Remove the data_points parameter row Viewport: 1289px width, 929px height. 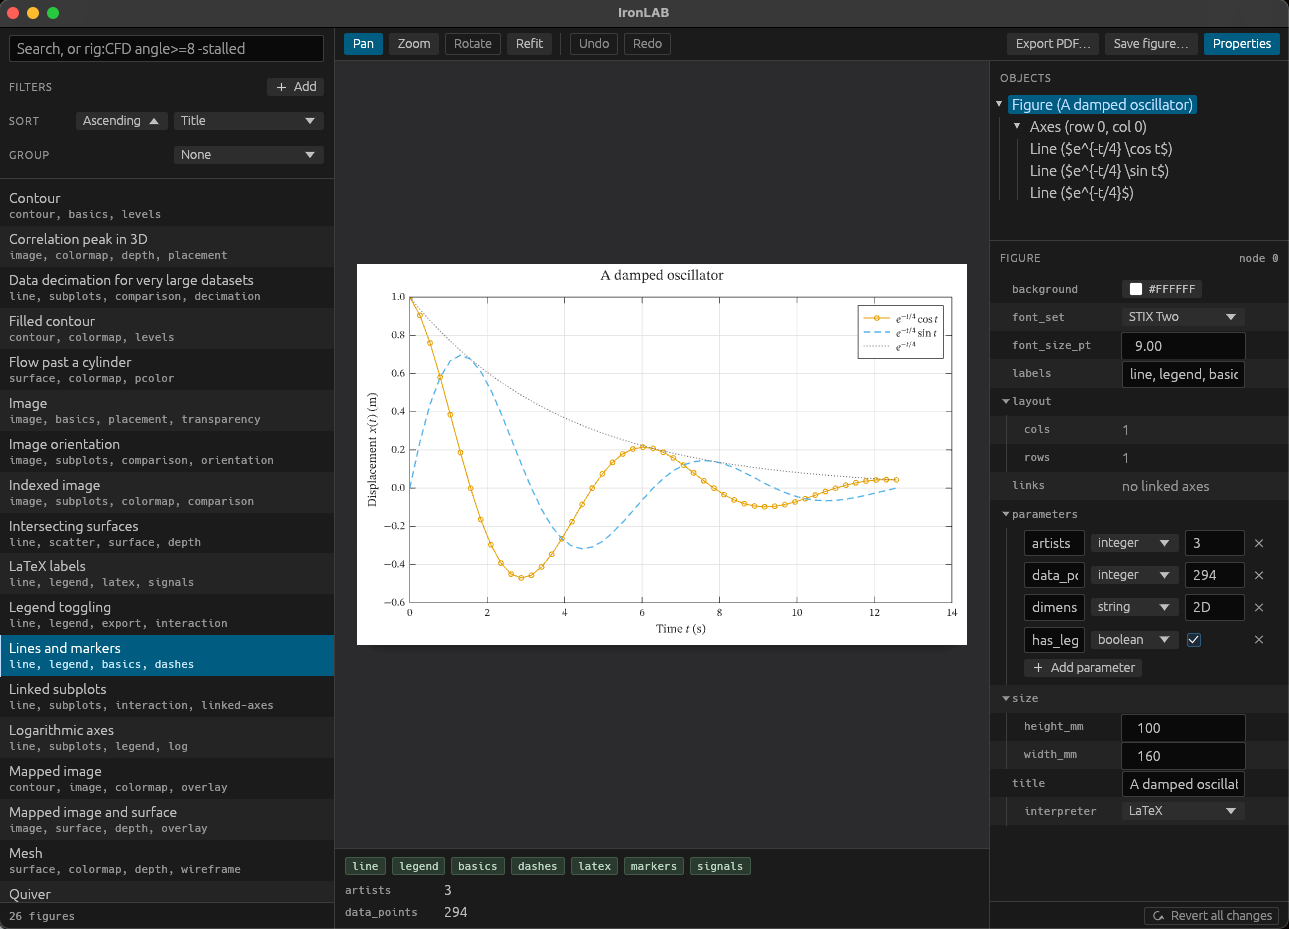click(x=1259, y=575)
